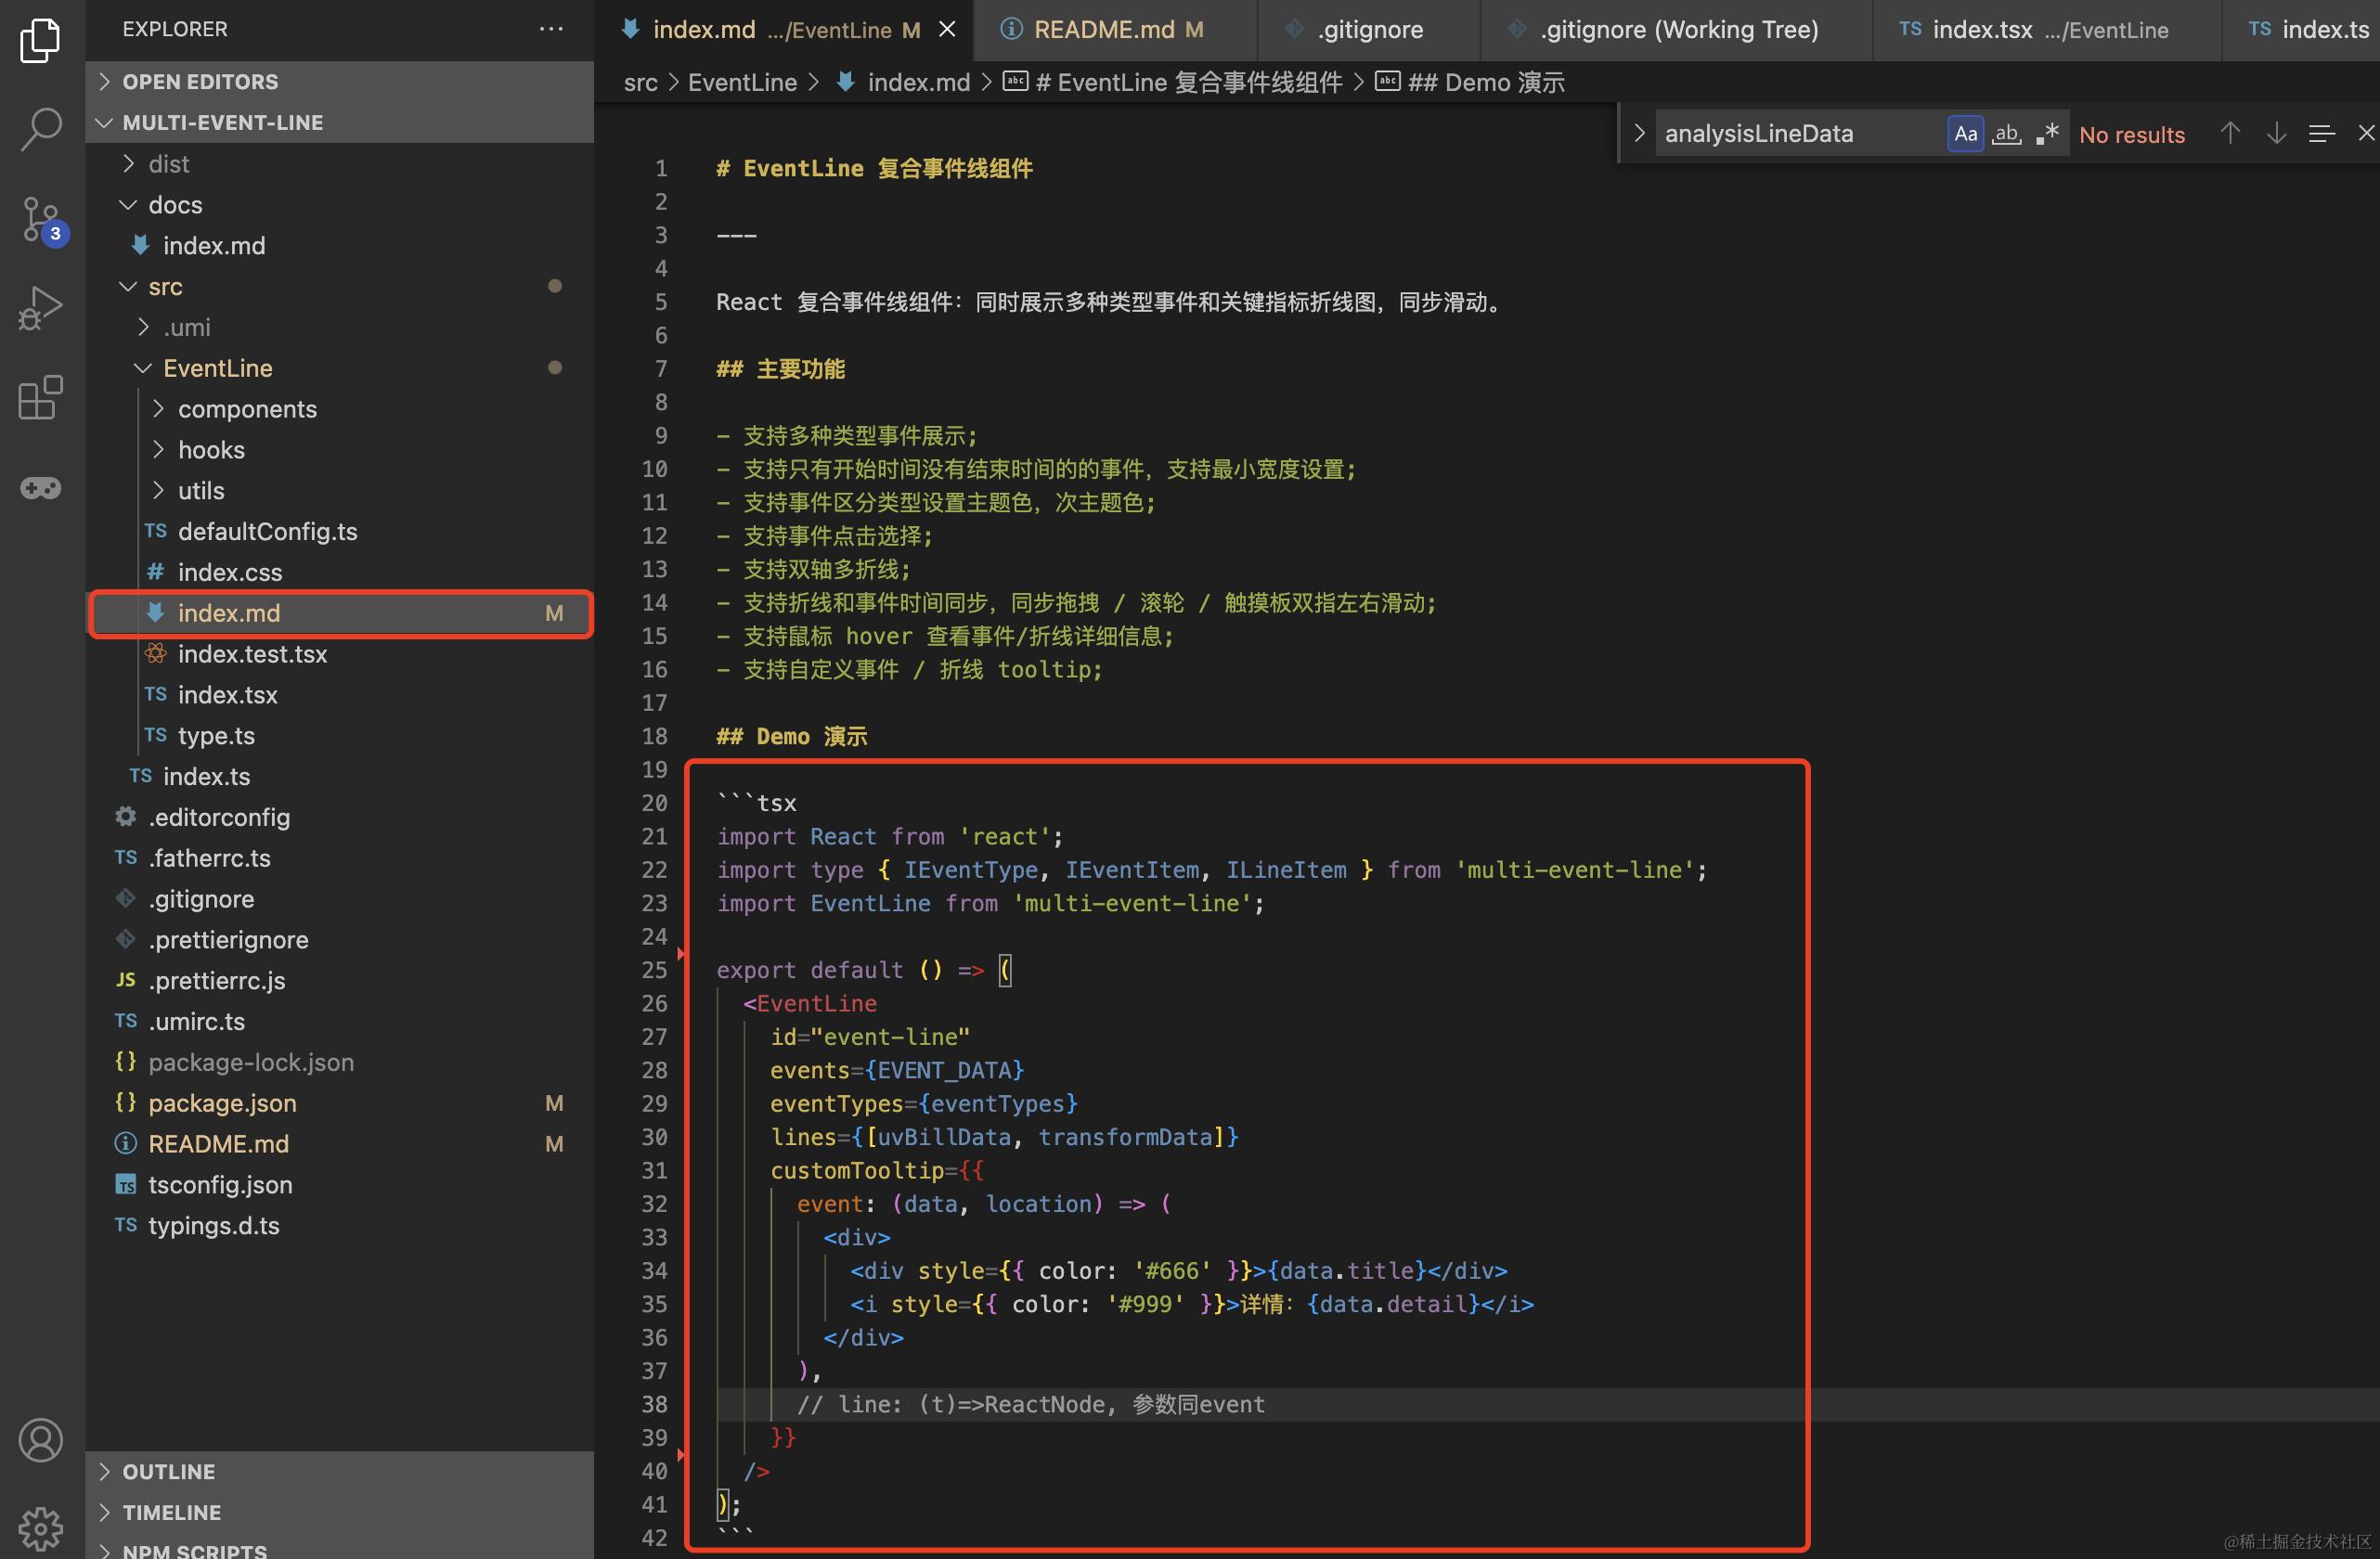The image size is (2380, 1559).
Task: Open typings.d.ts file
Action: [x=339, y=1226]
